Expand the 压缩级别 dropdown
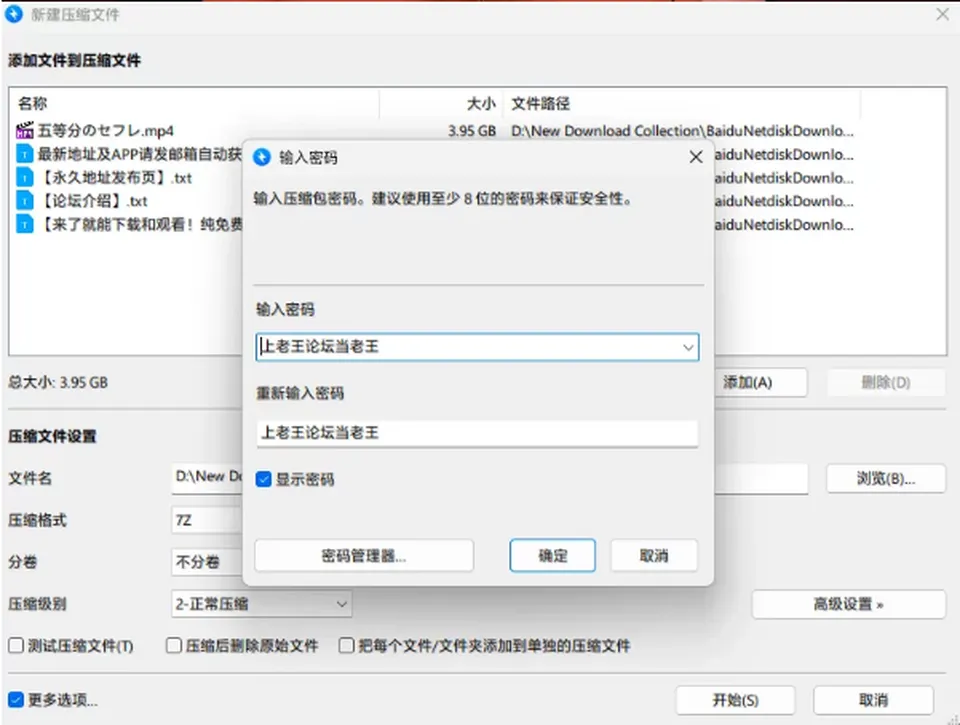Image resolution: width=960 pixels, height=725 pixels. 342,604
